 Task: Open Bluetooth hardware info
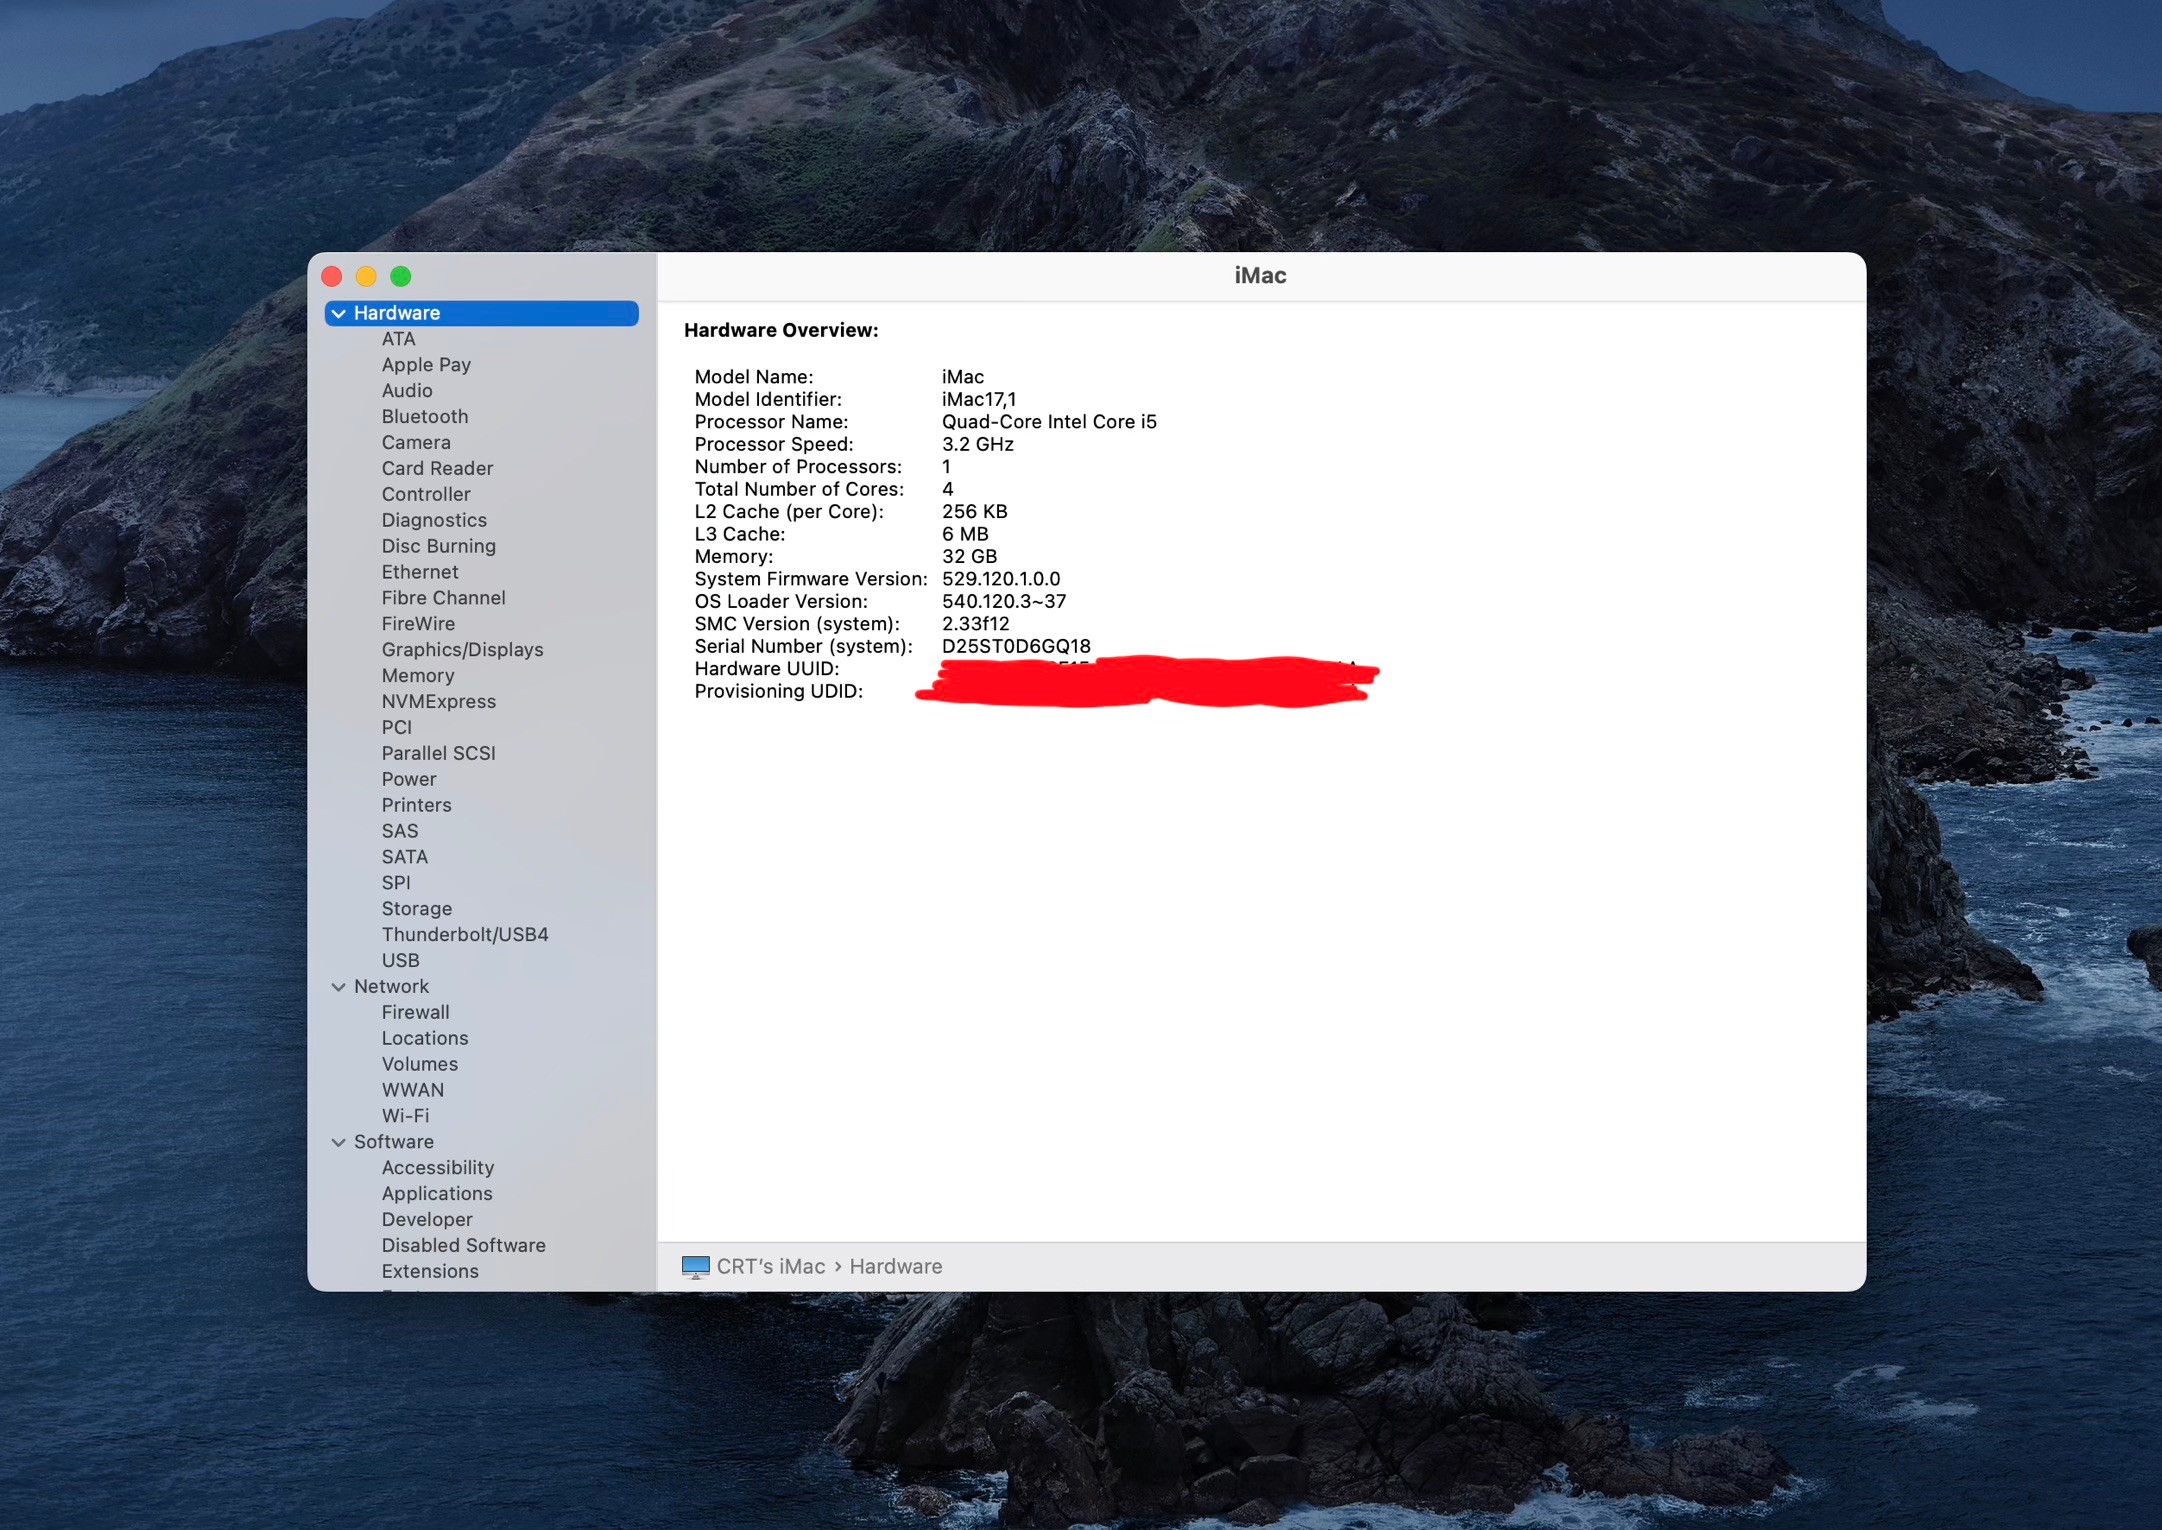425,417
